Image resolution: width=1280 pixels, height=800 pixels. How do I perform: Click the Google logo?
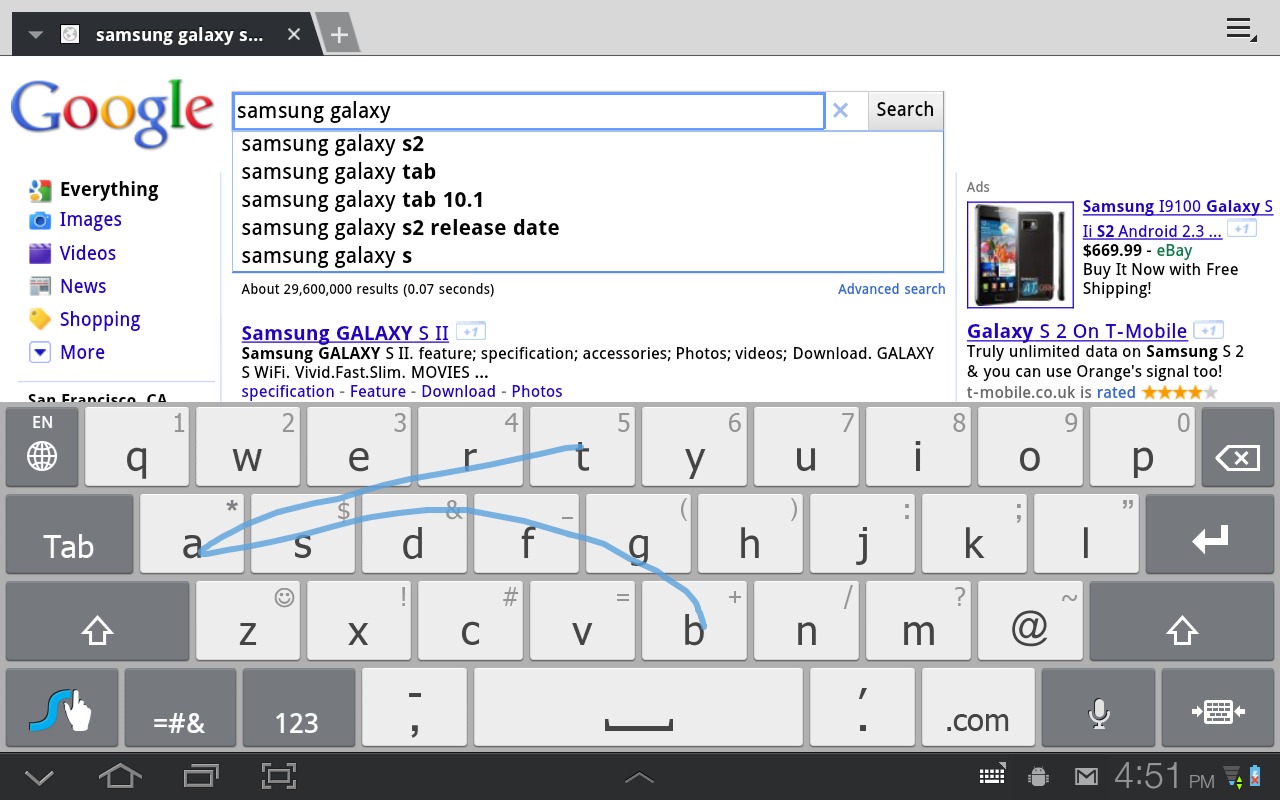pos(112,114)
